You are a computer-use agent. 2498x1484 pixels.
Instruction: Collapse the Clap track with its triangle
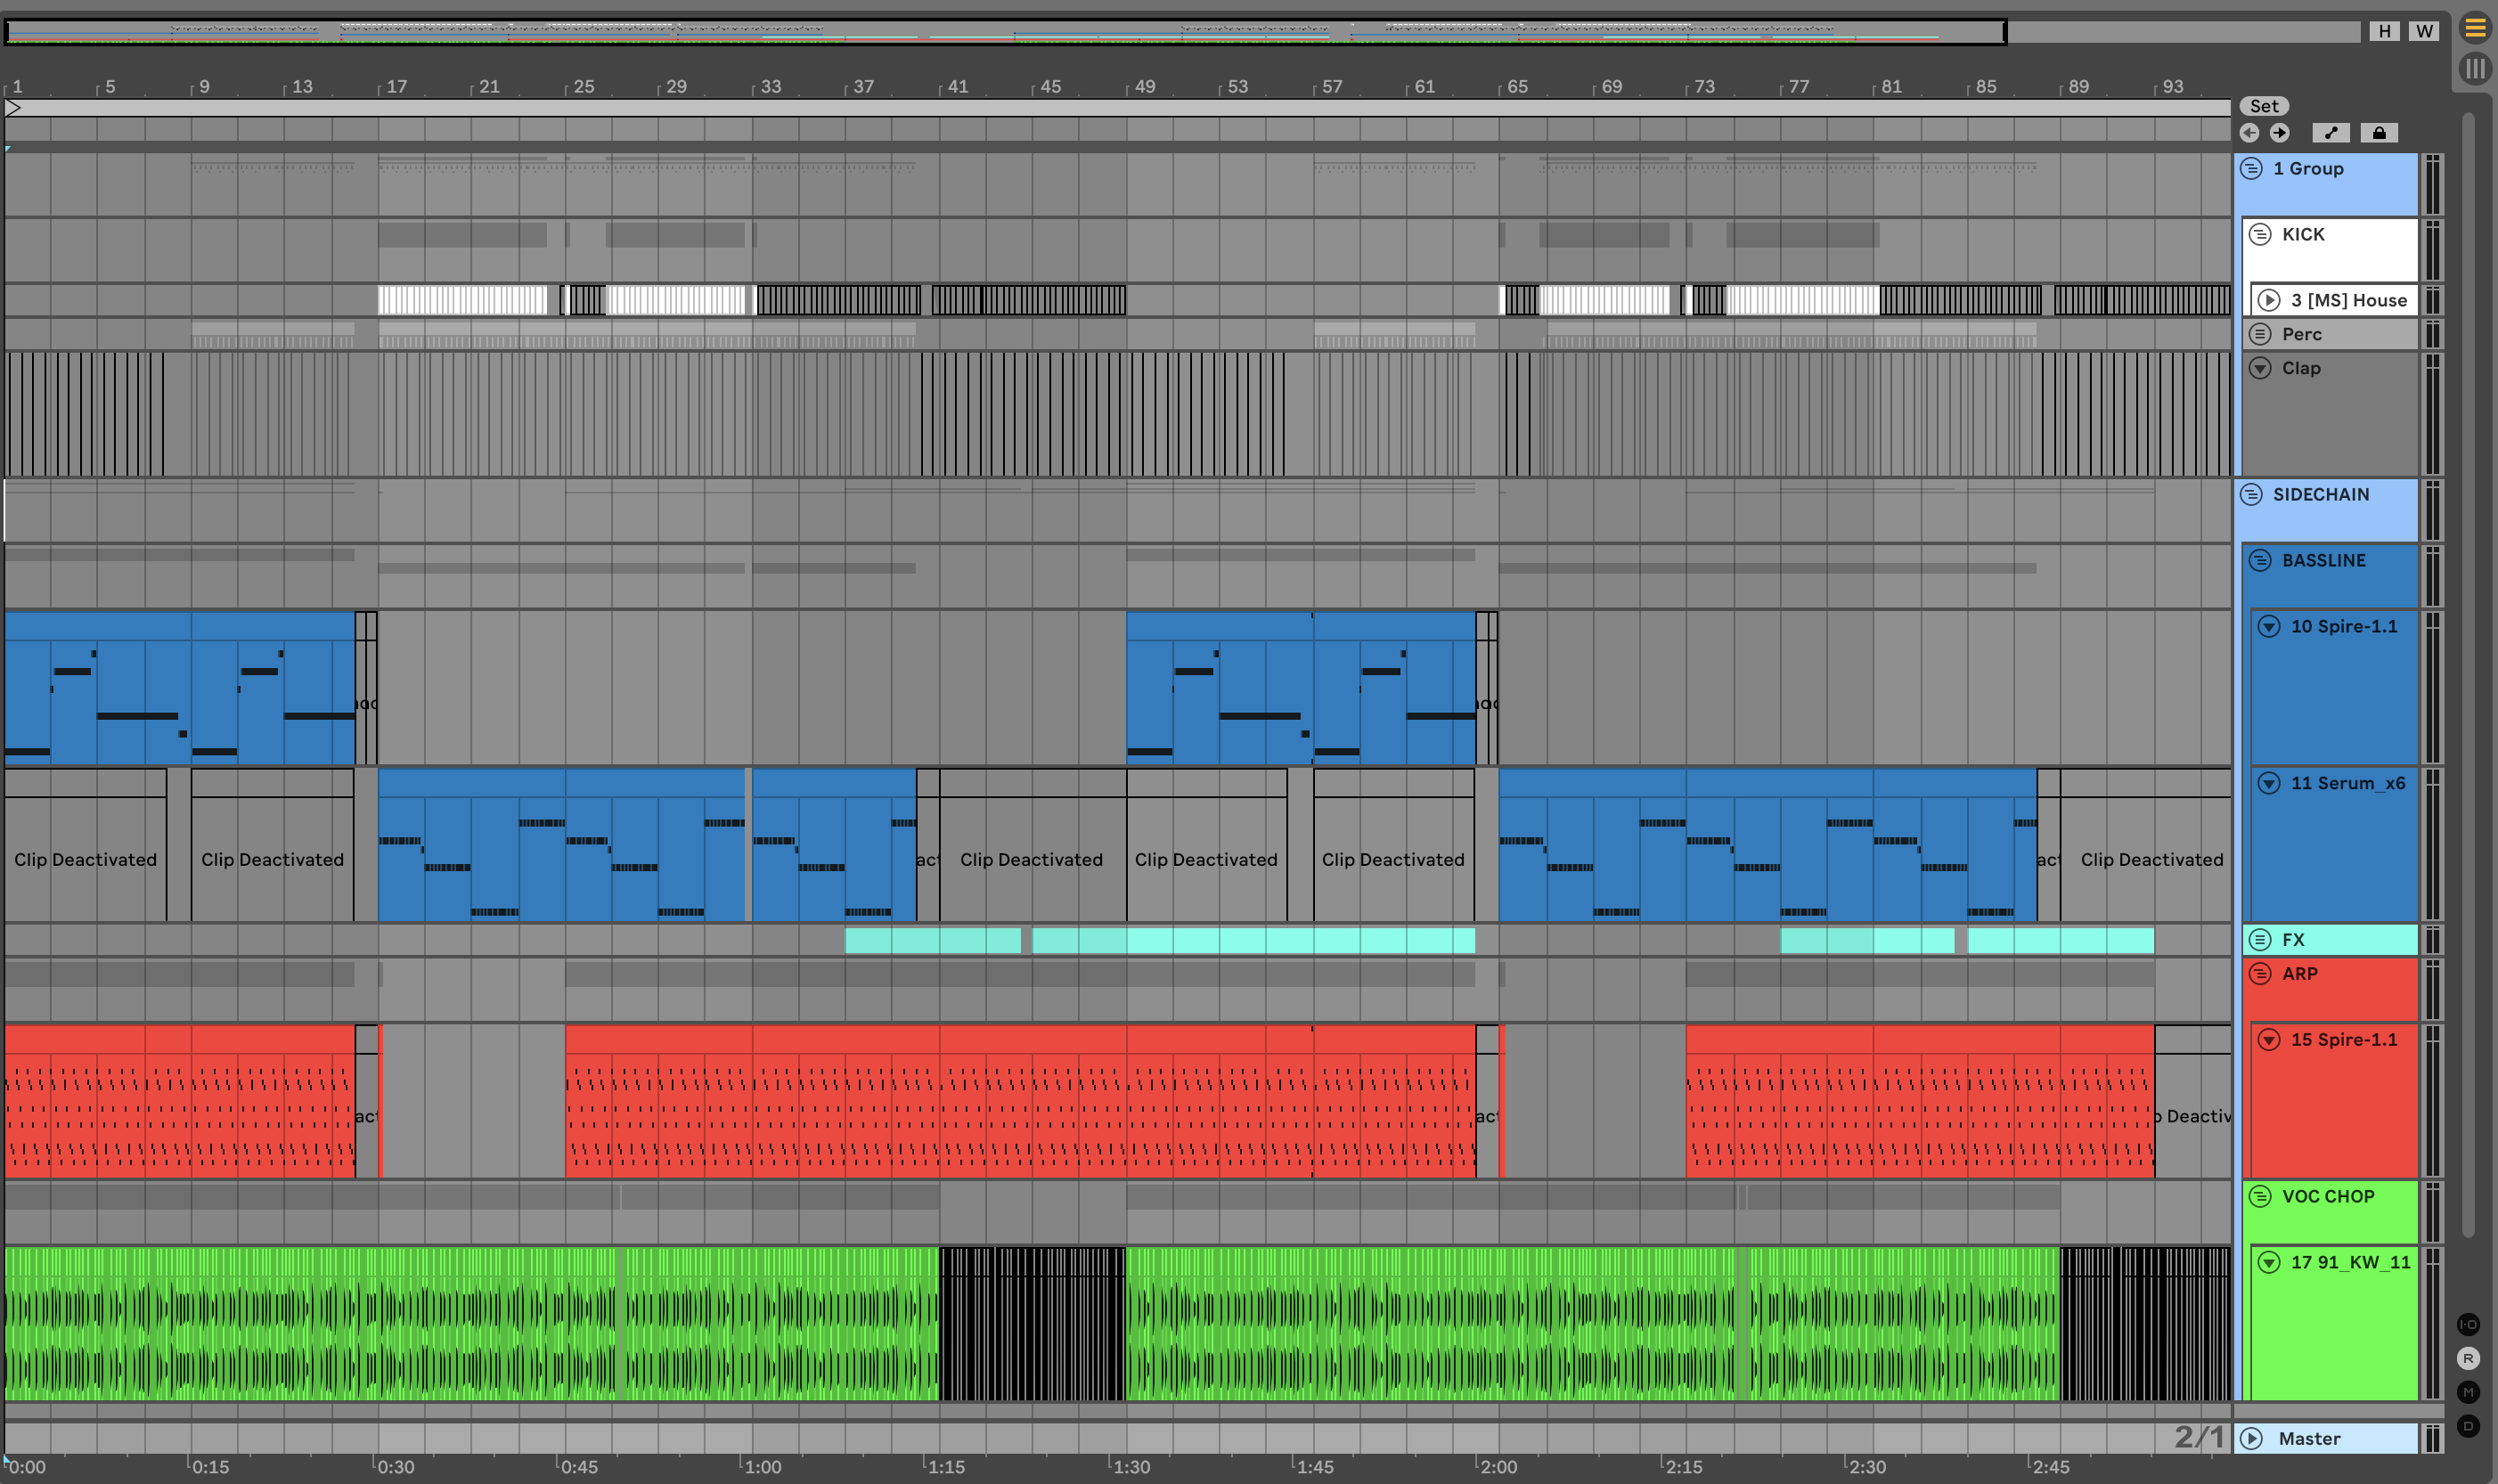(2260, 369)
